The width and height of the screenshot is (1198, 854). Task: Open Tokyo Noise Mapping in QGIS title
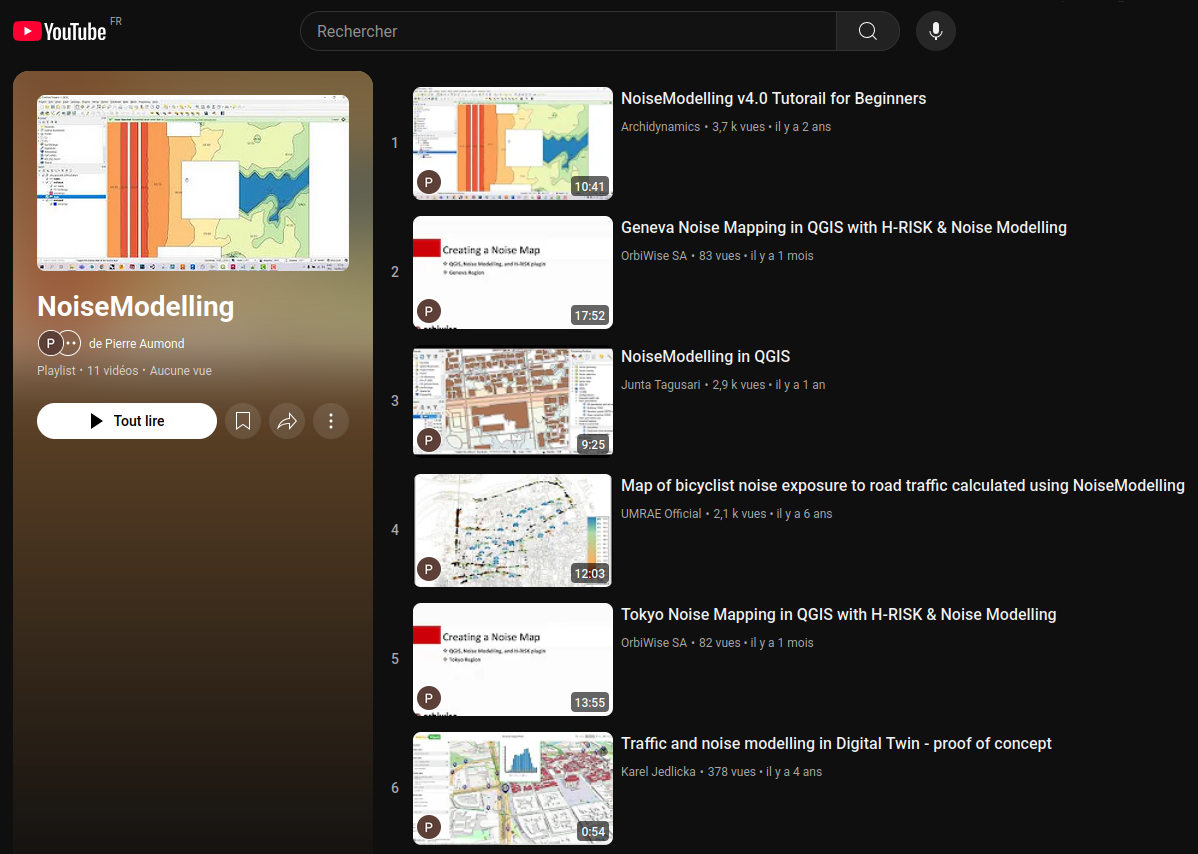point(838,615)
